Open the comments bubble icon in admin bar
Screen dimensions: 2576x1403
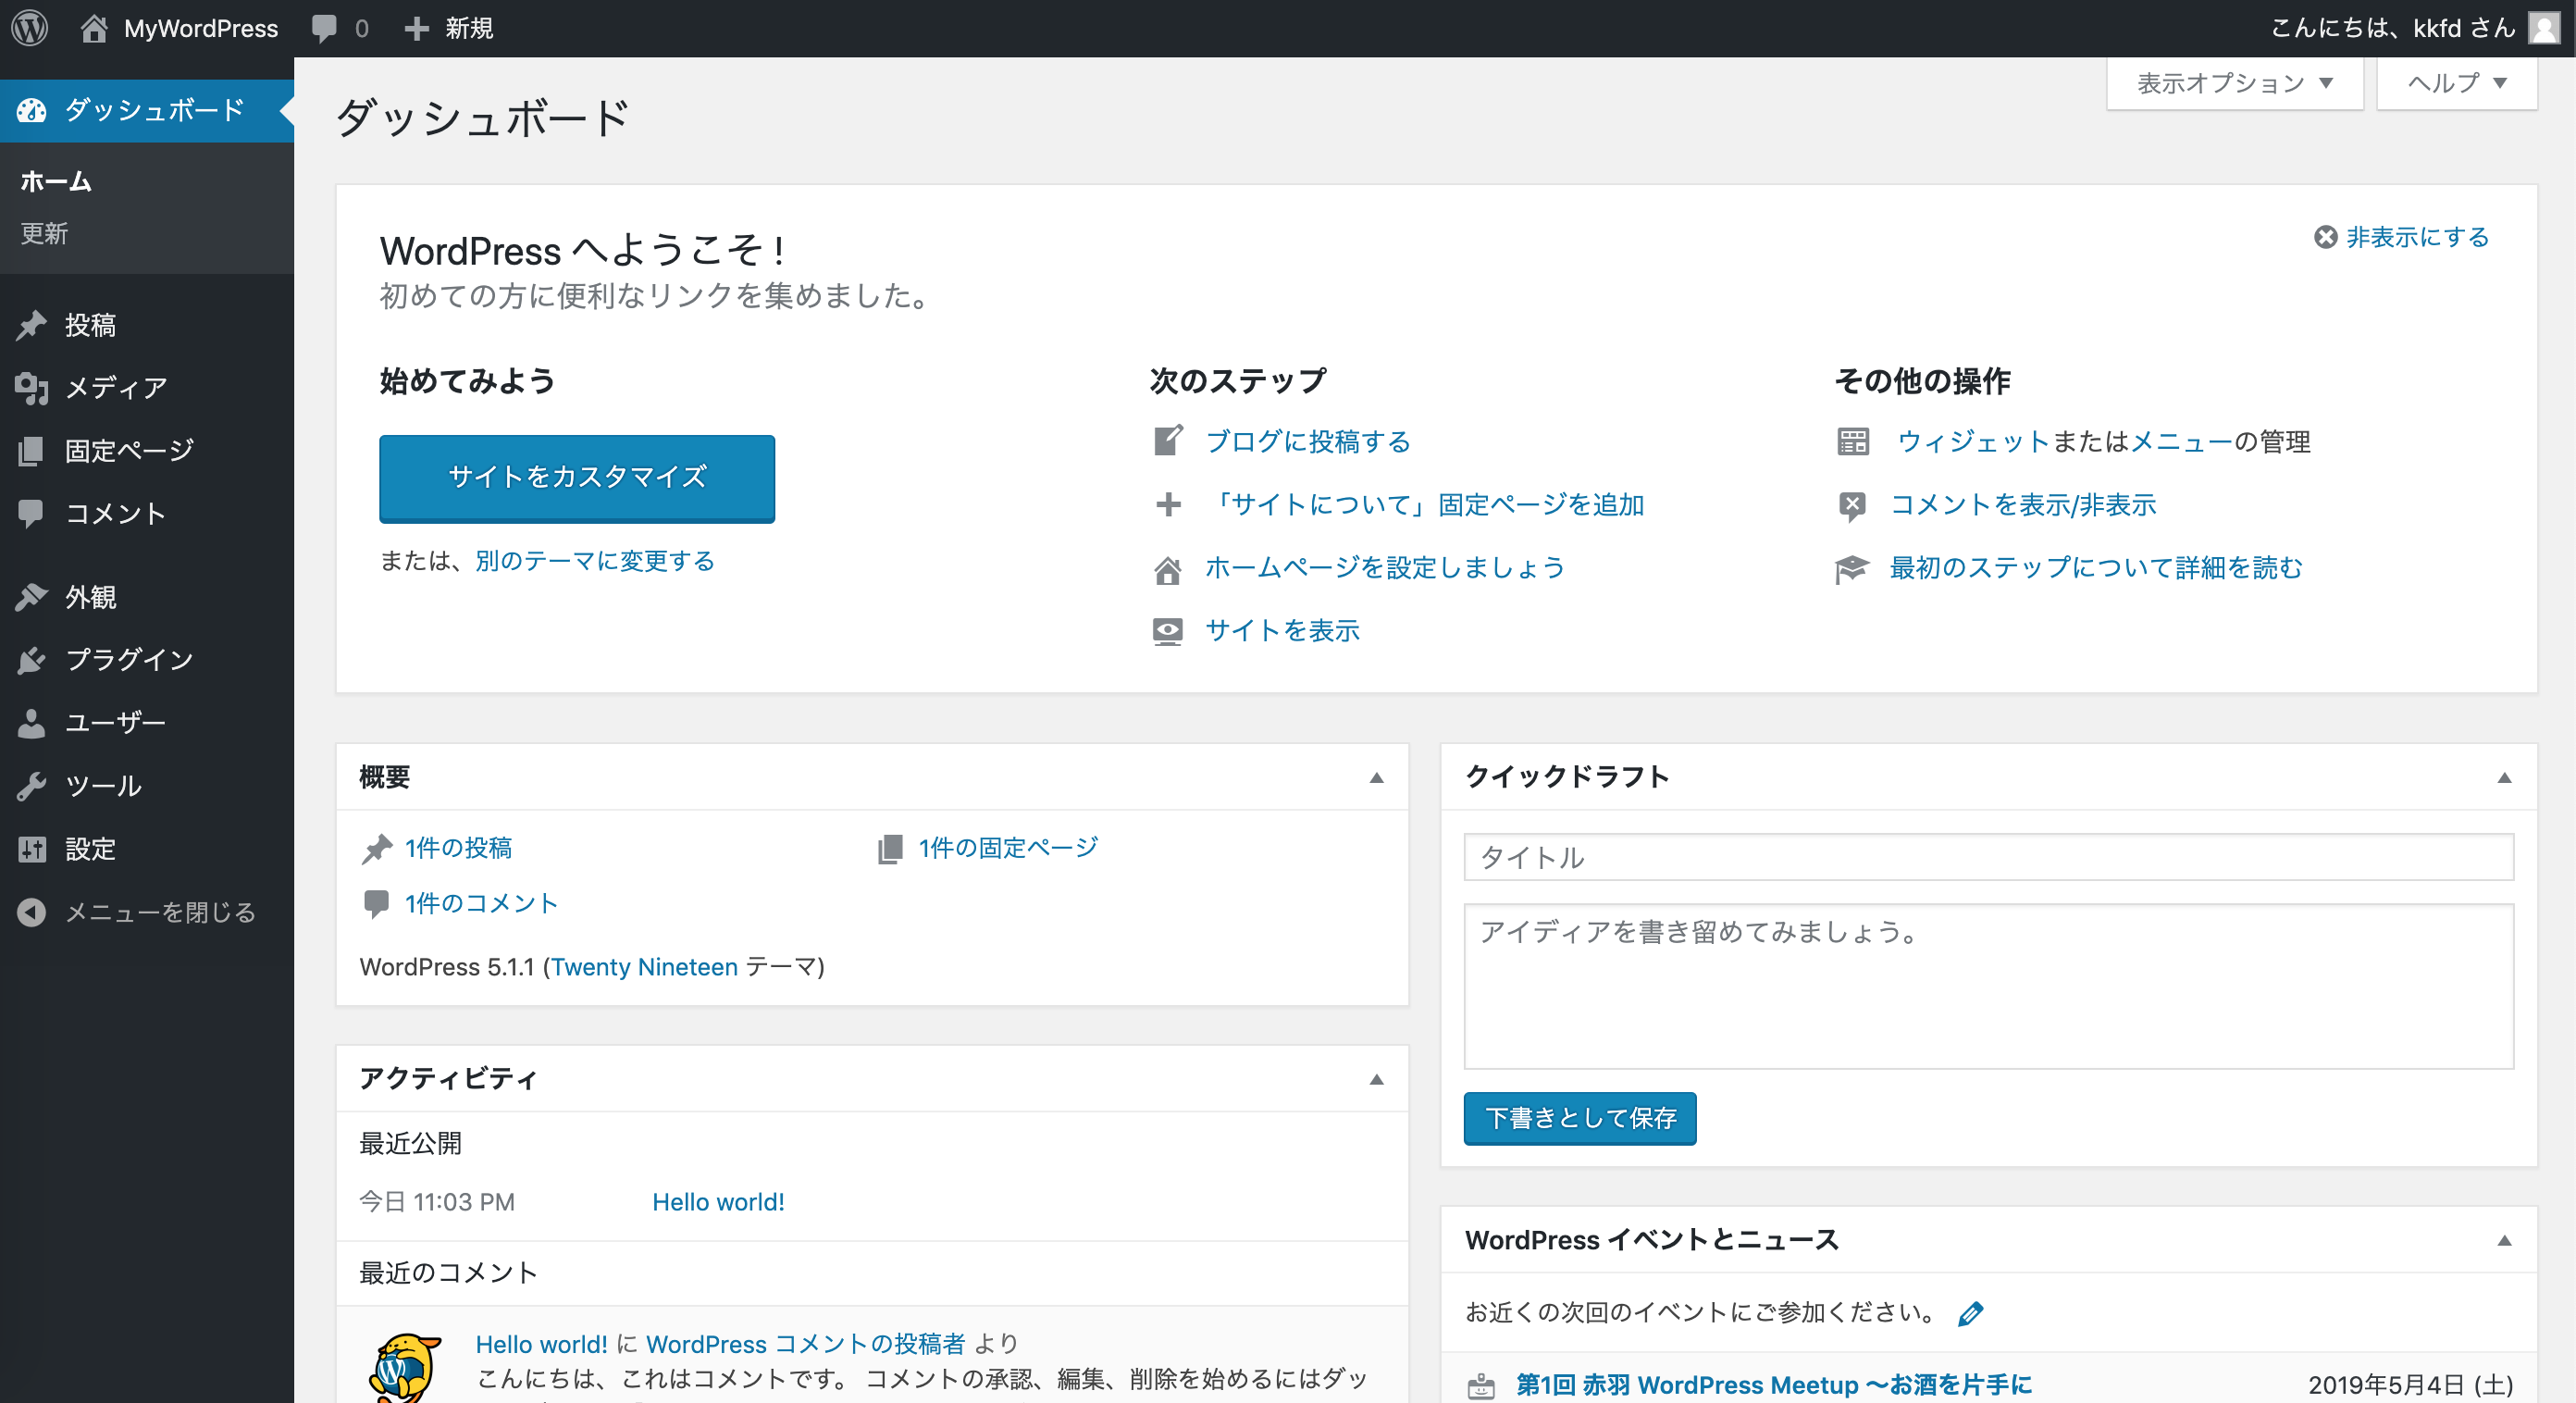point(325,28)
